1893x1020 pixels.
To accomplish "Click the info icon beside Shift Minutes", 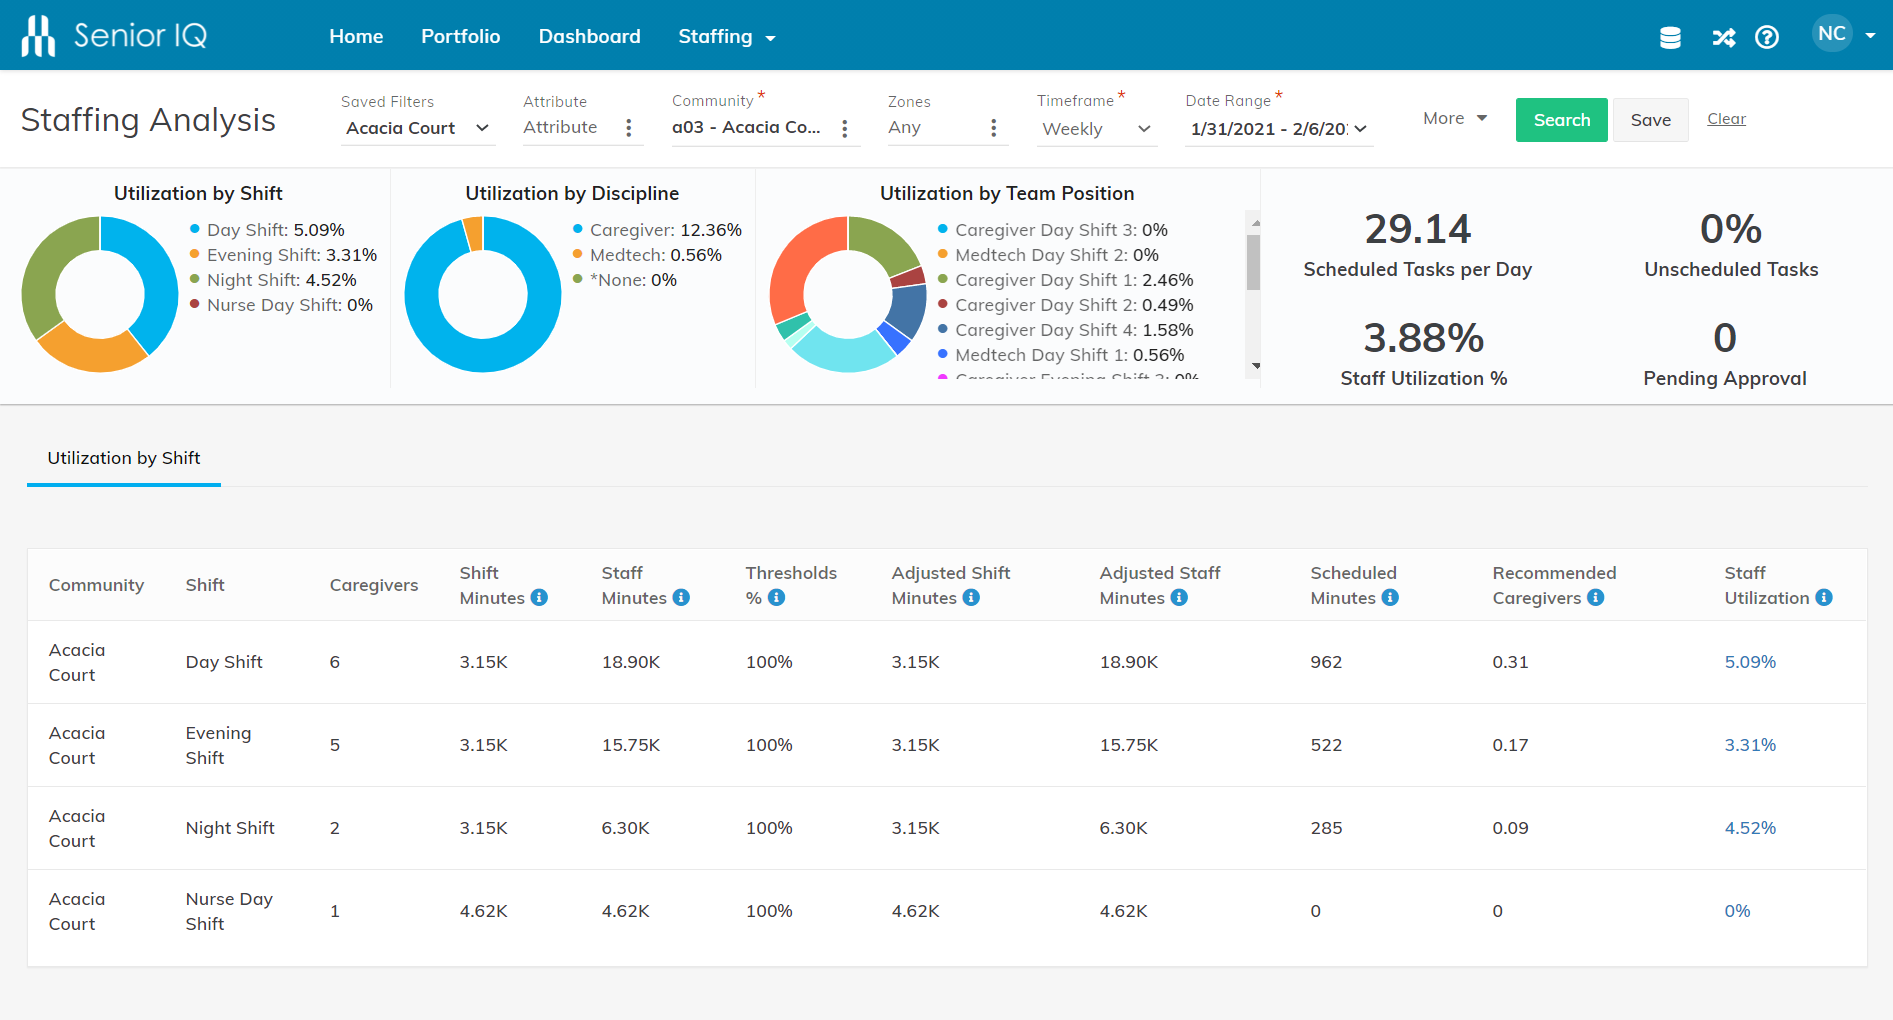I will point(539,597).
